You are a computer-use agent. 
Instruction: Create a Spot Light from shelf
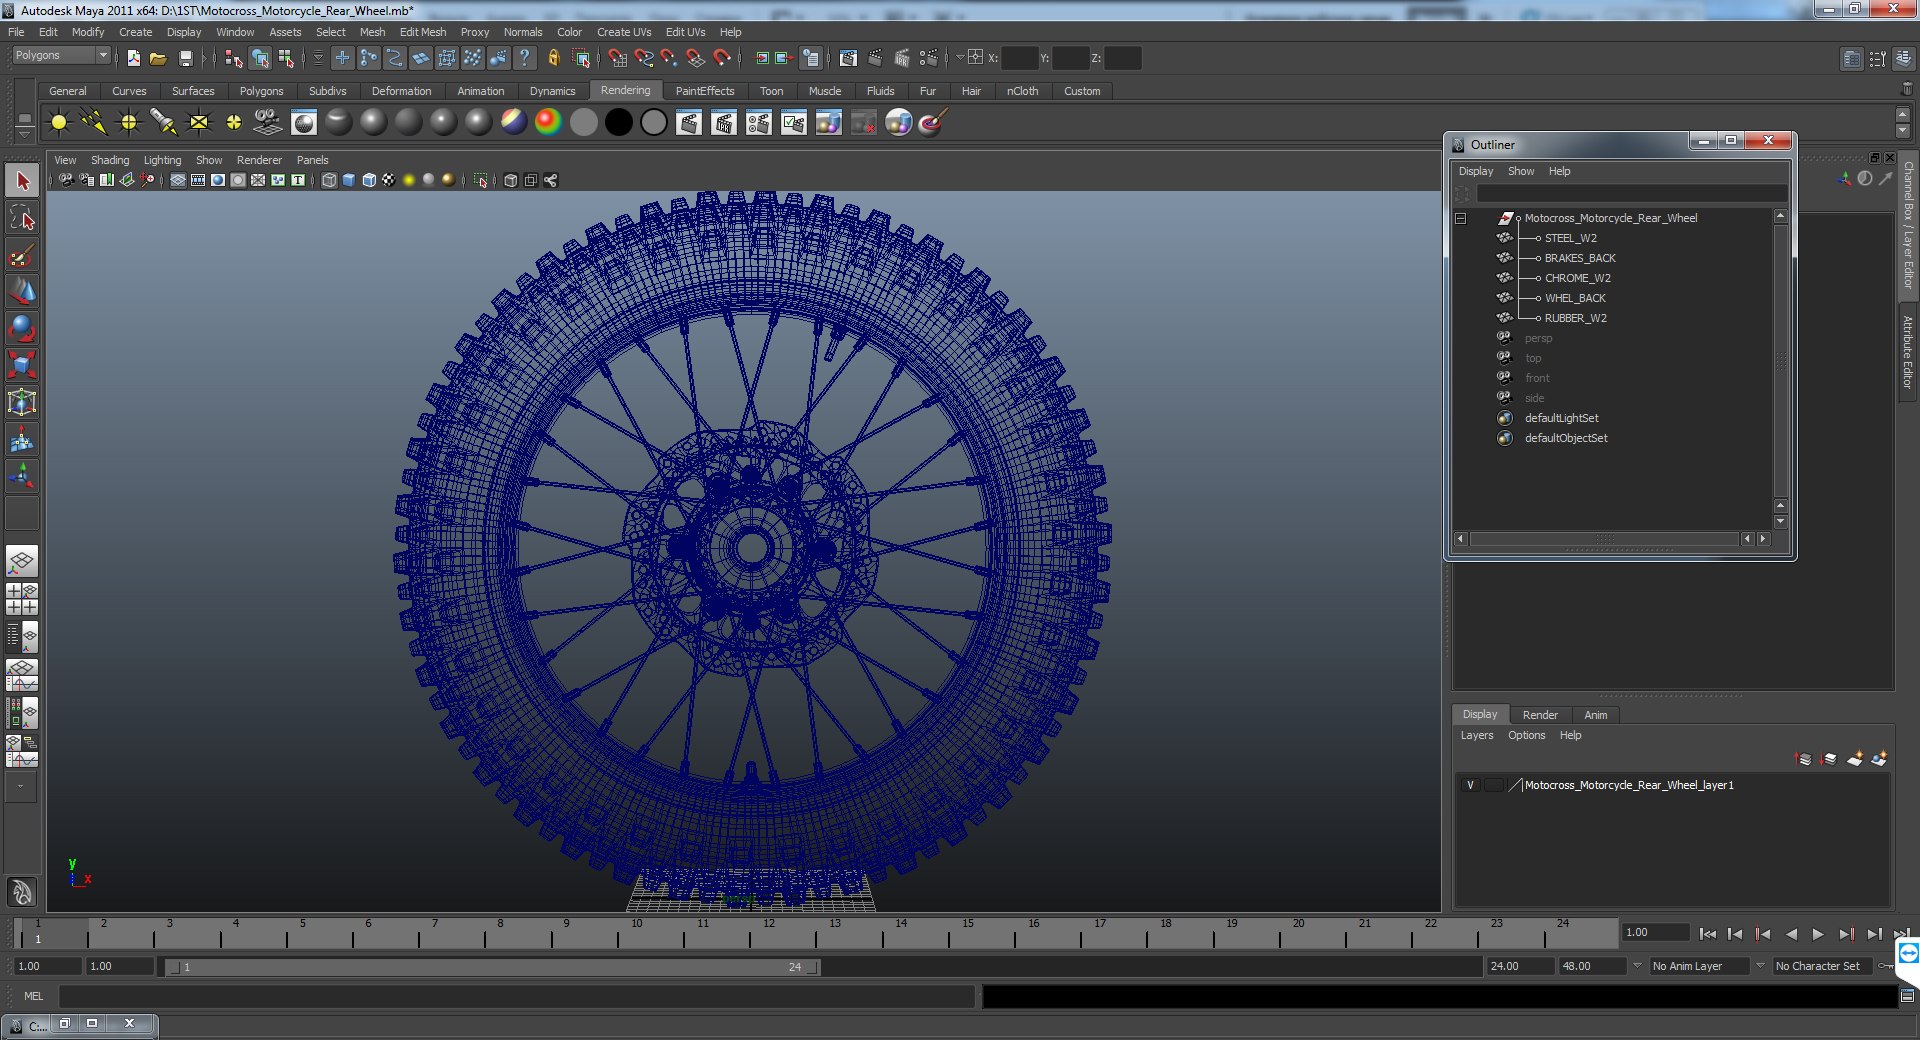[164, 123]
